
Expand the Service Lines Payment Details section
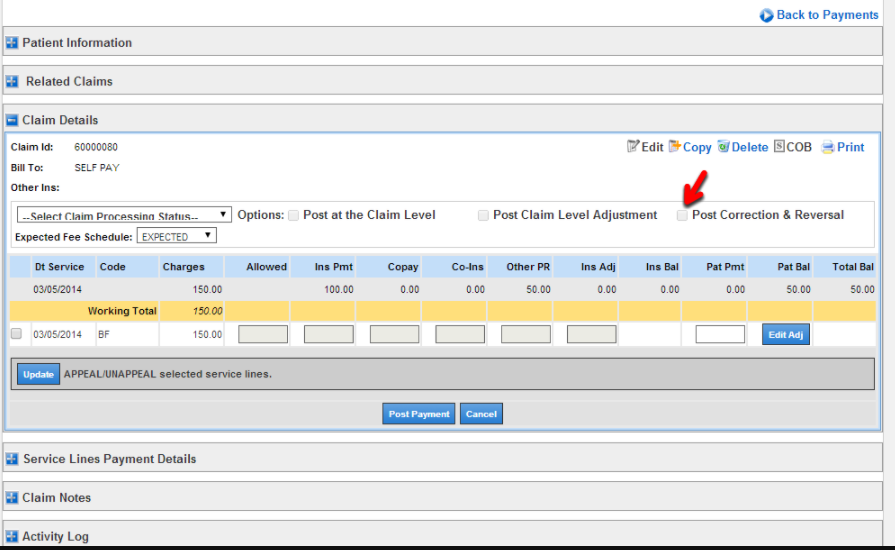coord(12,459)
